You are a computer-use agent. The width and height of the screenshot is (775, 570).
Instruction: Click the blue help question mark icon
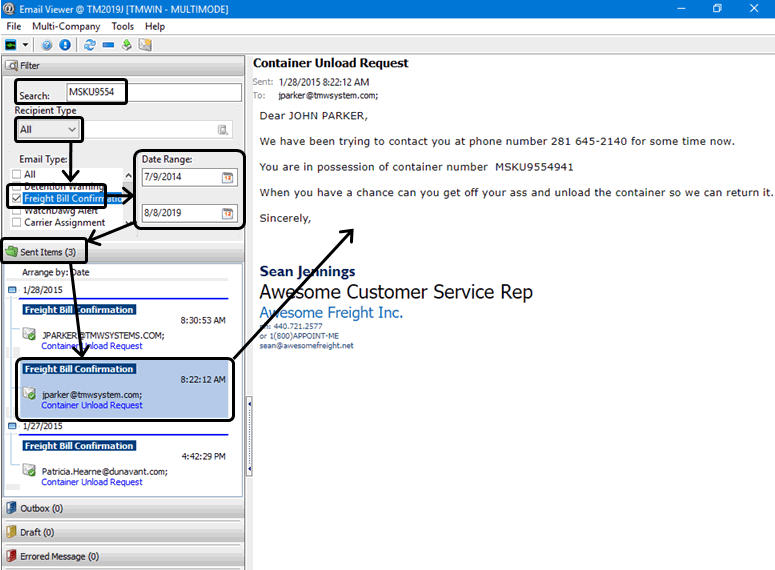47,45
